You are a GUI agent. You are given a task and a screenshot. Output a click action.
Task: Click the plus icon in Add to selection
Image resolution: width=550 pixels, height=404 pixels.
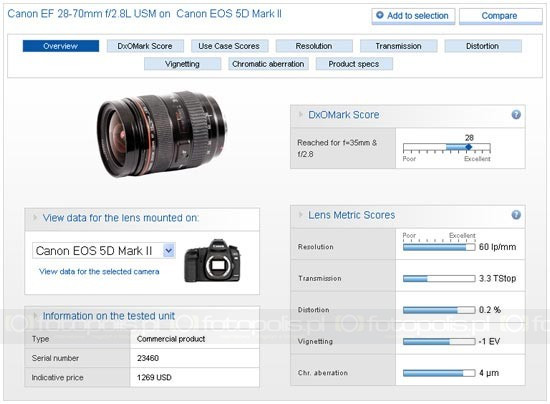tap(380, 15)
